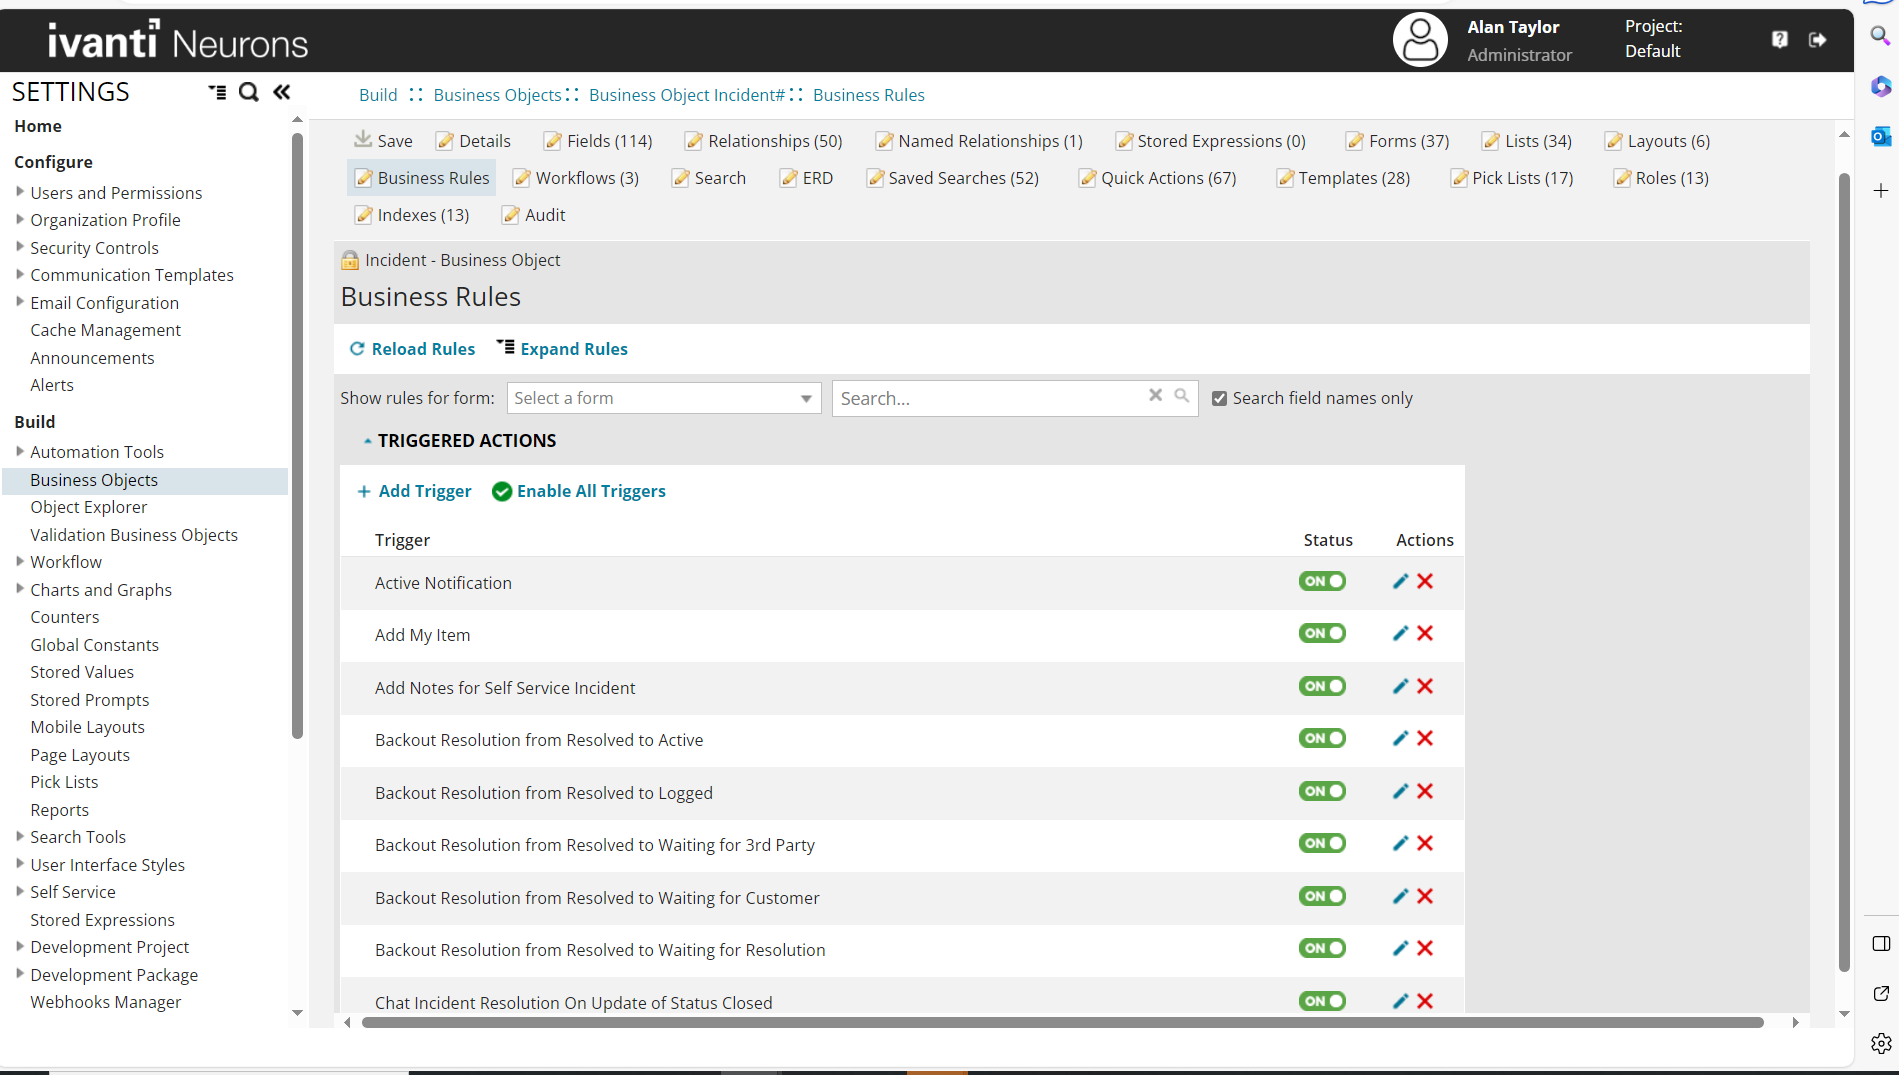The height and width of the screenshot is (1075, 1899).
Task: Open the Quick Actions (67) section
Action: pyautogui.click(x=1168, y=178)
